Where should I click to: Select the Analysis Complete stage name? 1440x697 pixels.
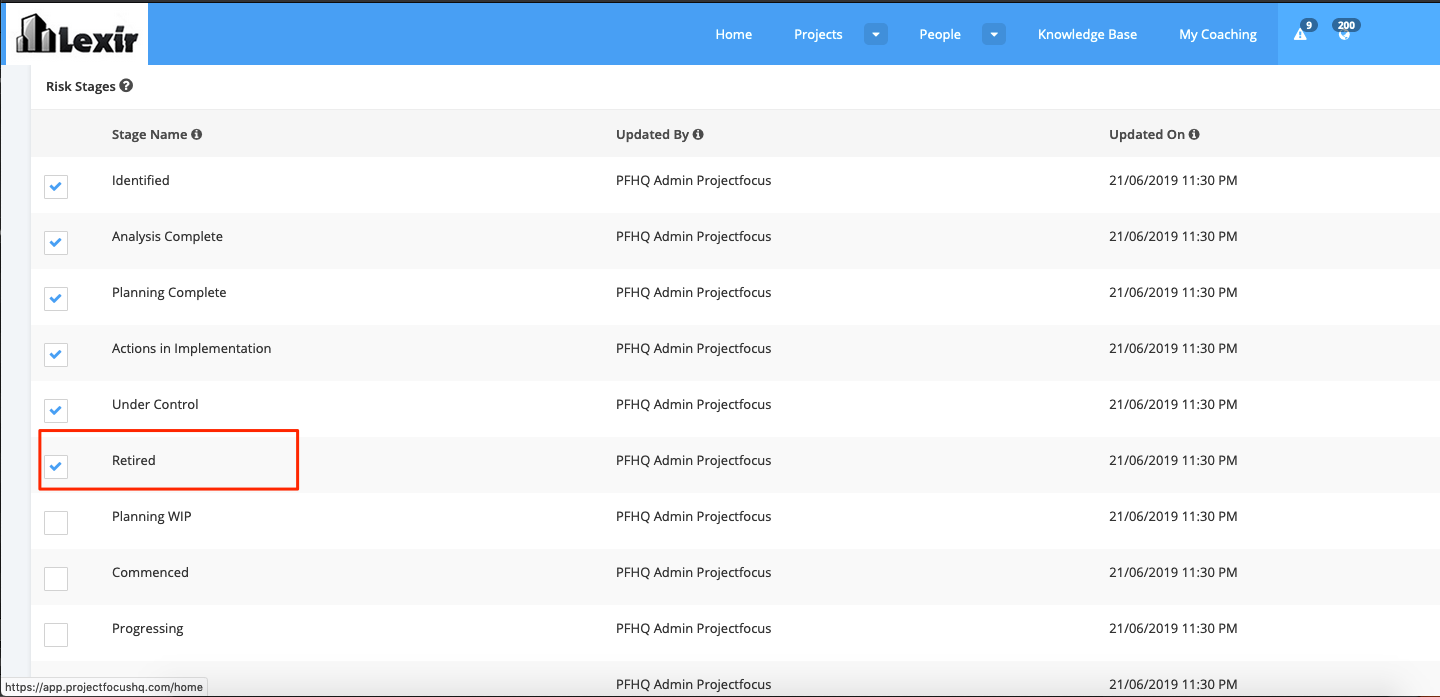[167, 236]
